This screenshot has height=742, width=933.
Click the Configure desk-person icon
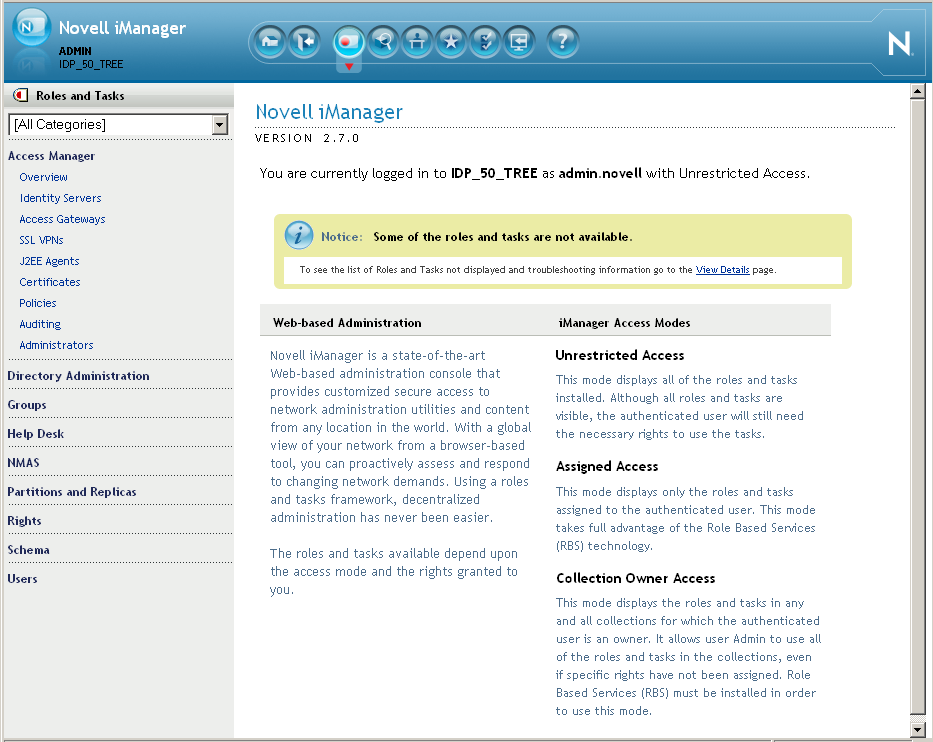click(417, 42)
